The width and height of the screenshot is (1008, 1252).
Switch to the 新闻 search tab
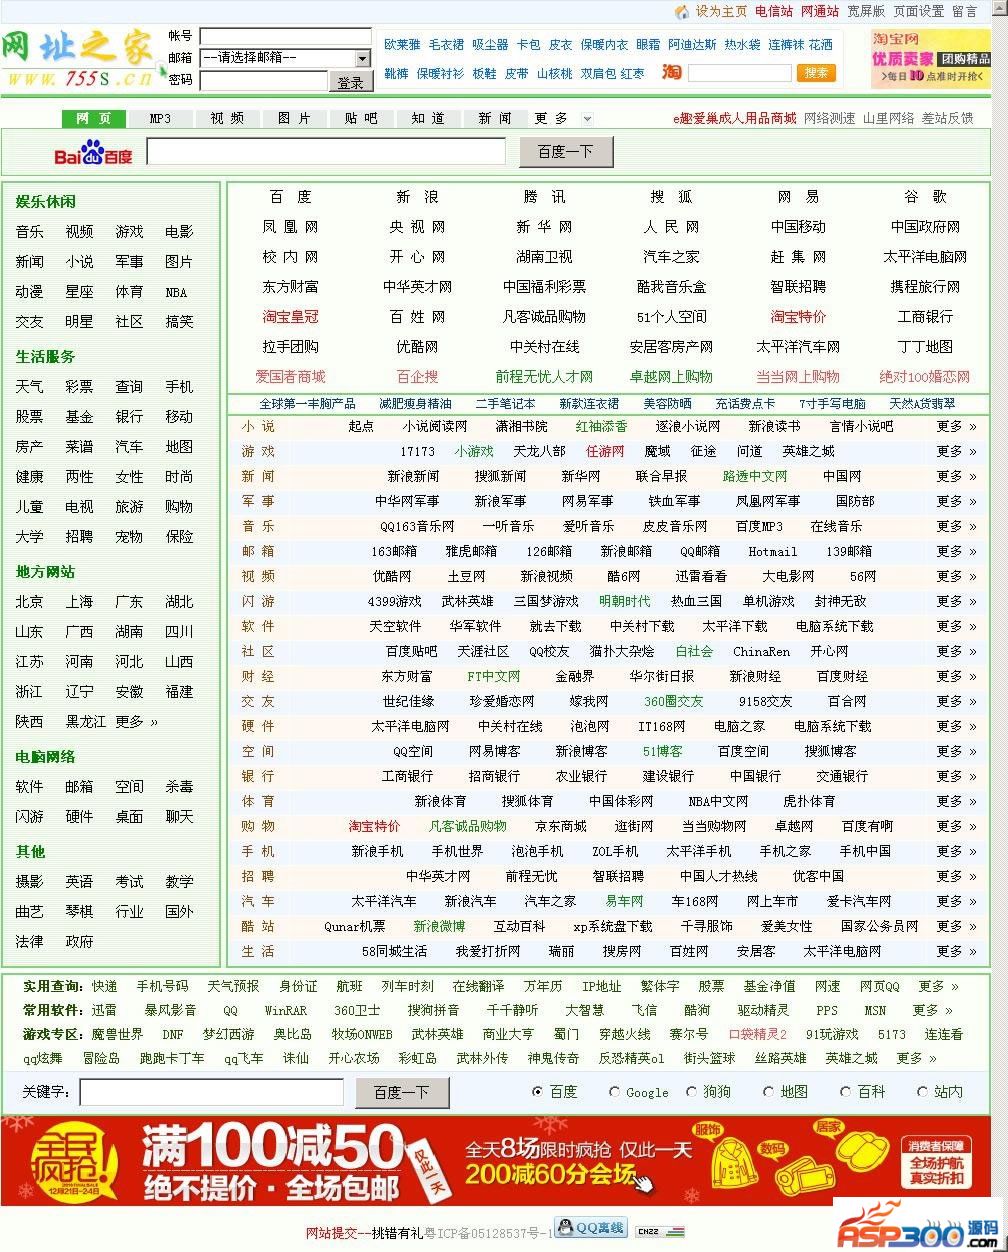[495, 118]
